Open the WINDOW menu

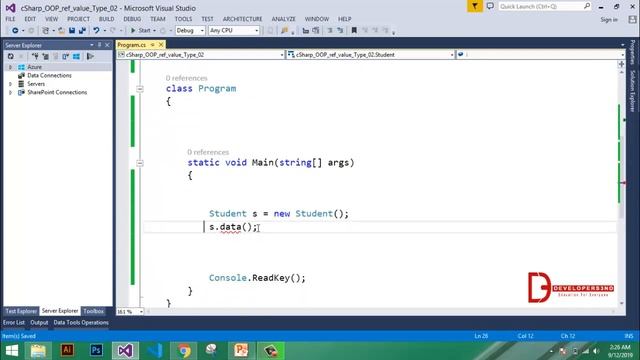(x=317, y=19)
